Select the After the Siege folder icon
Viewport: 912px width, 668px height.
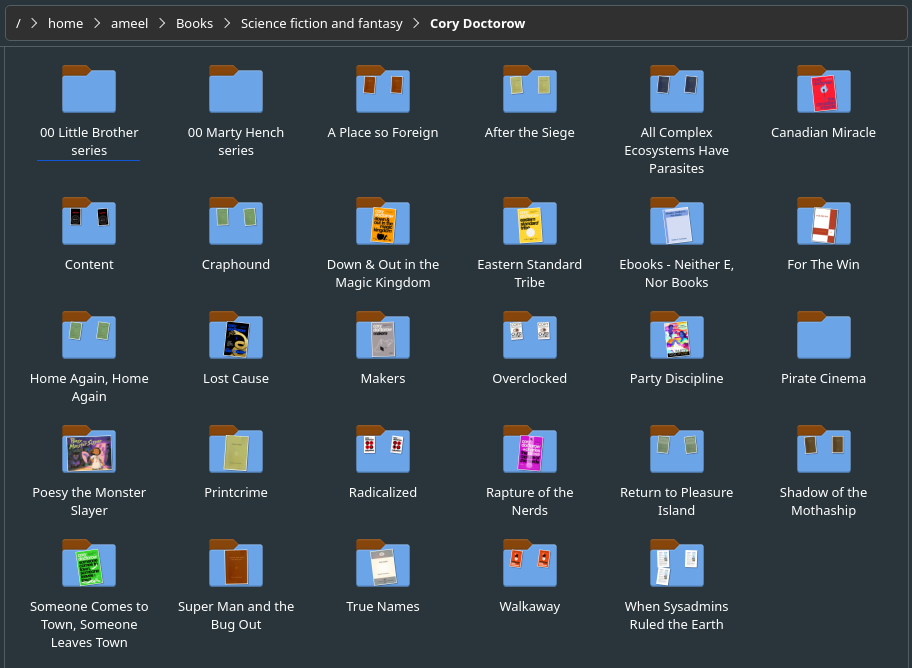pyautogui.click(x=530, y=89)
